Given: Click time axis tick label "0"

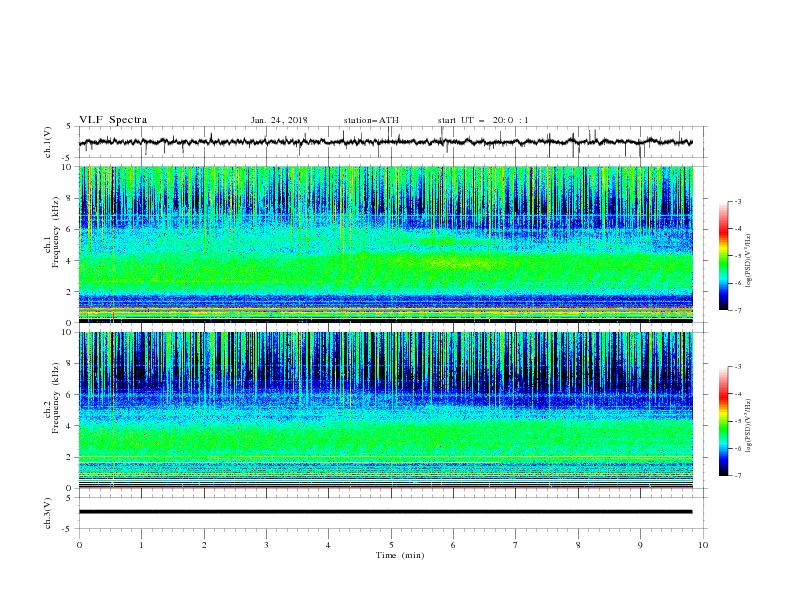Looking at the screenshot, I should (x=79, y=545).
